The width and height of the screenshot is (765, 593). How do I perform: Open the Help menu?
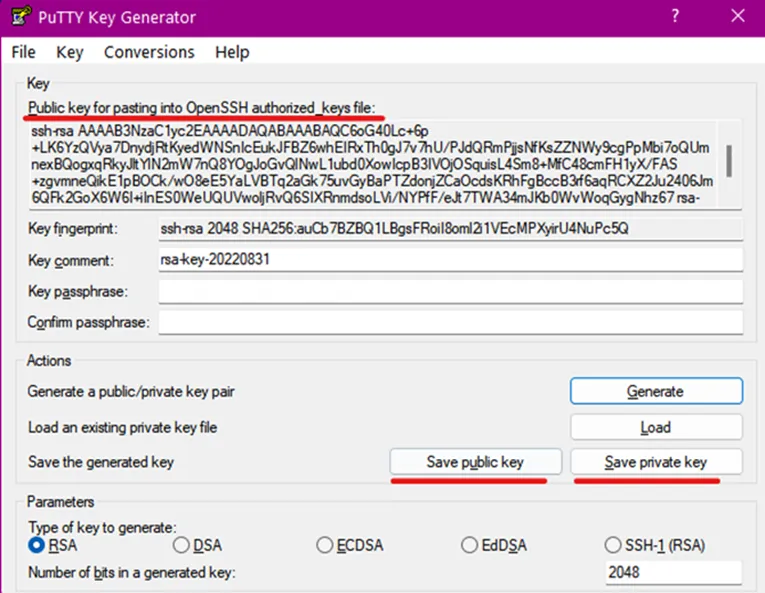pos(232,52)
